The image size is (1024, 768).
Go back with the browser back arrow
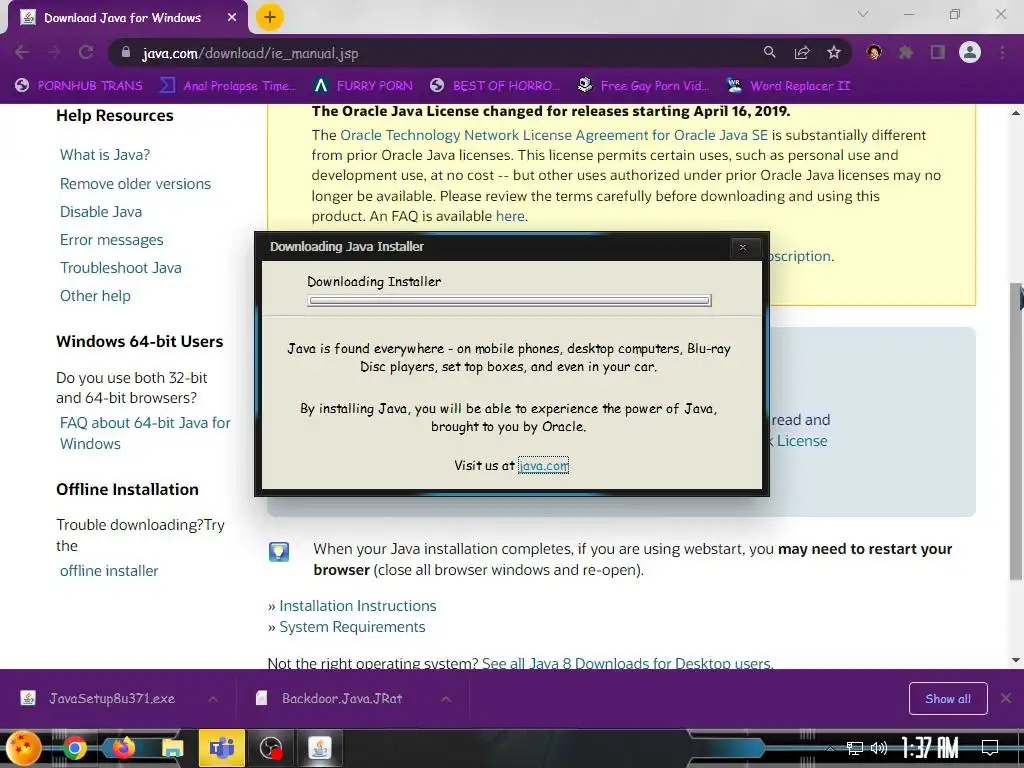(22, 53)
